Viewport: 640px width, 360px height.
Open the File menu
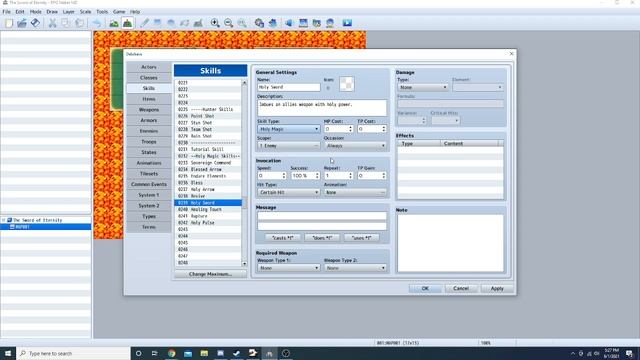(7, 12)
